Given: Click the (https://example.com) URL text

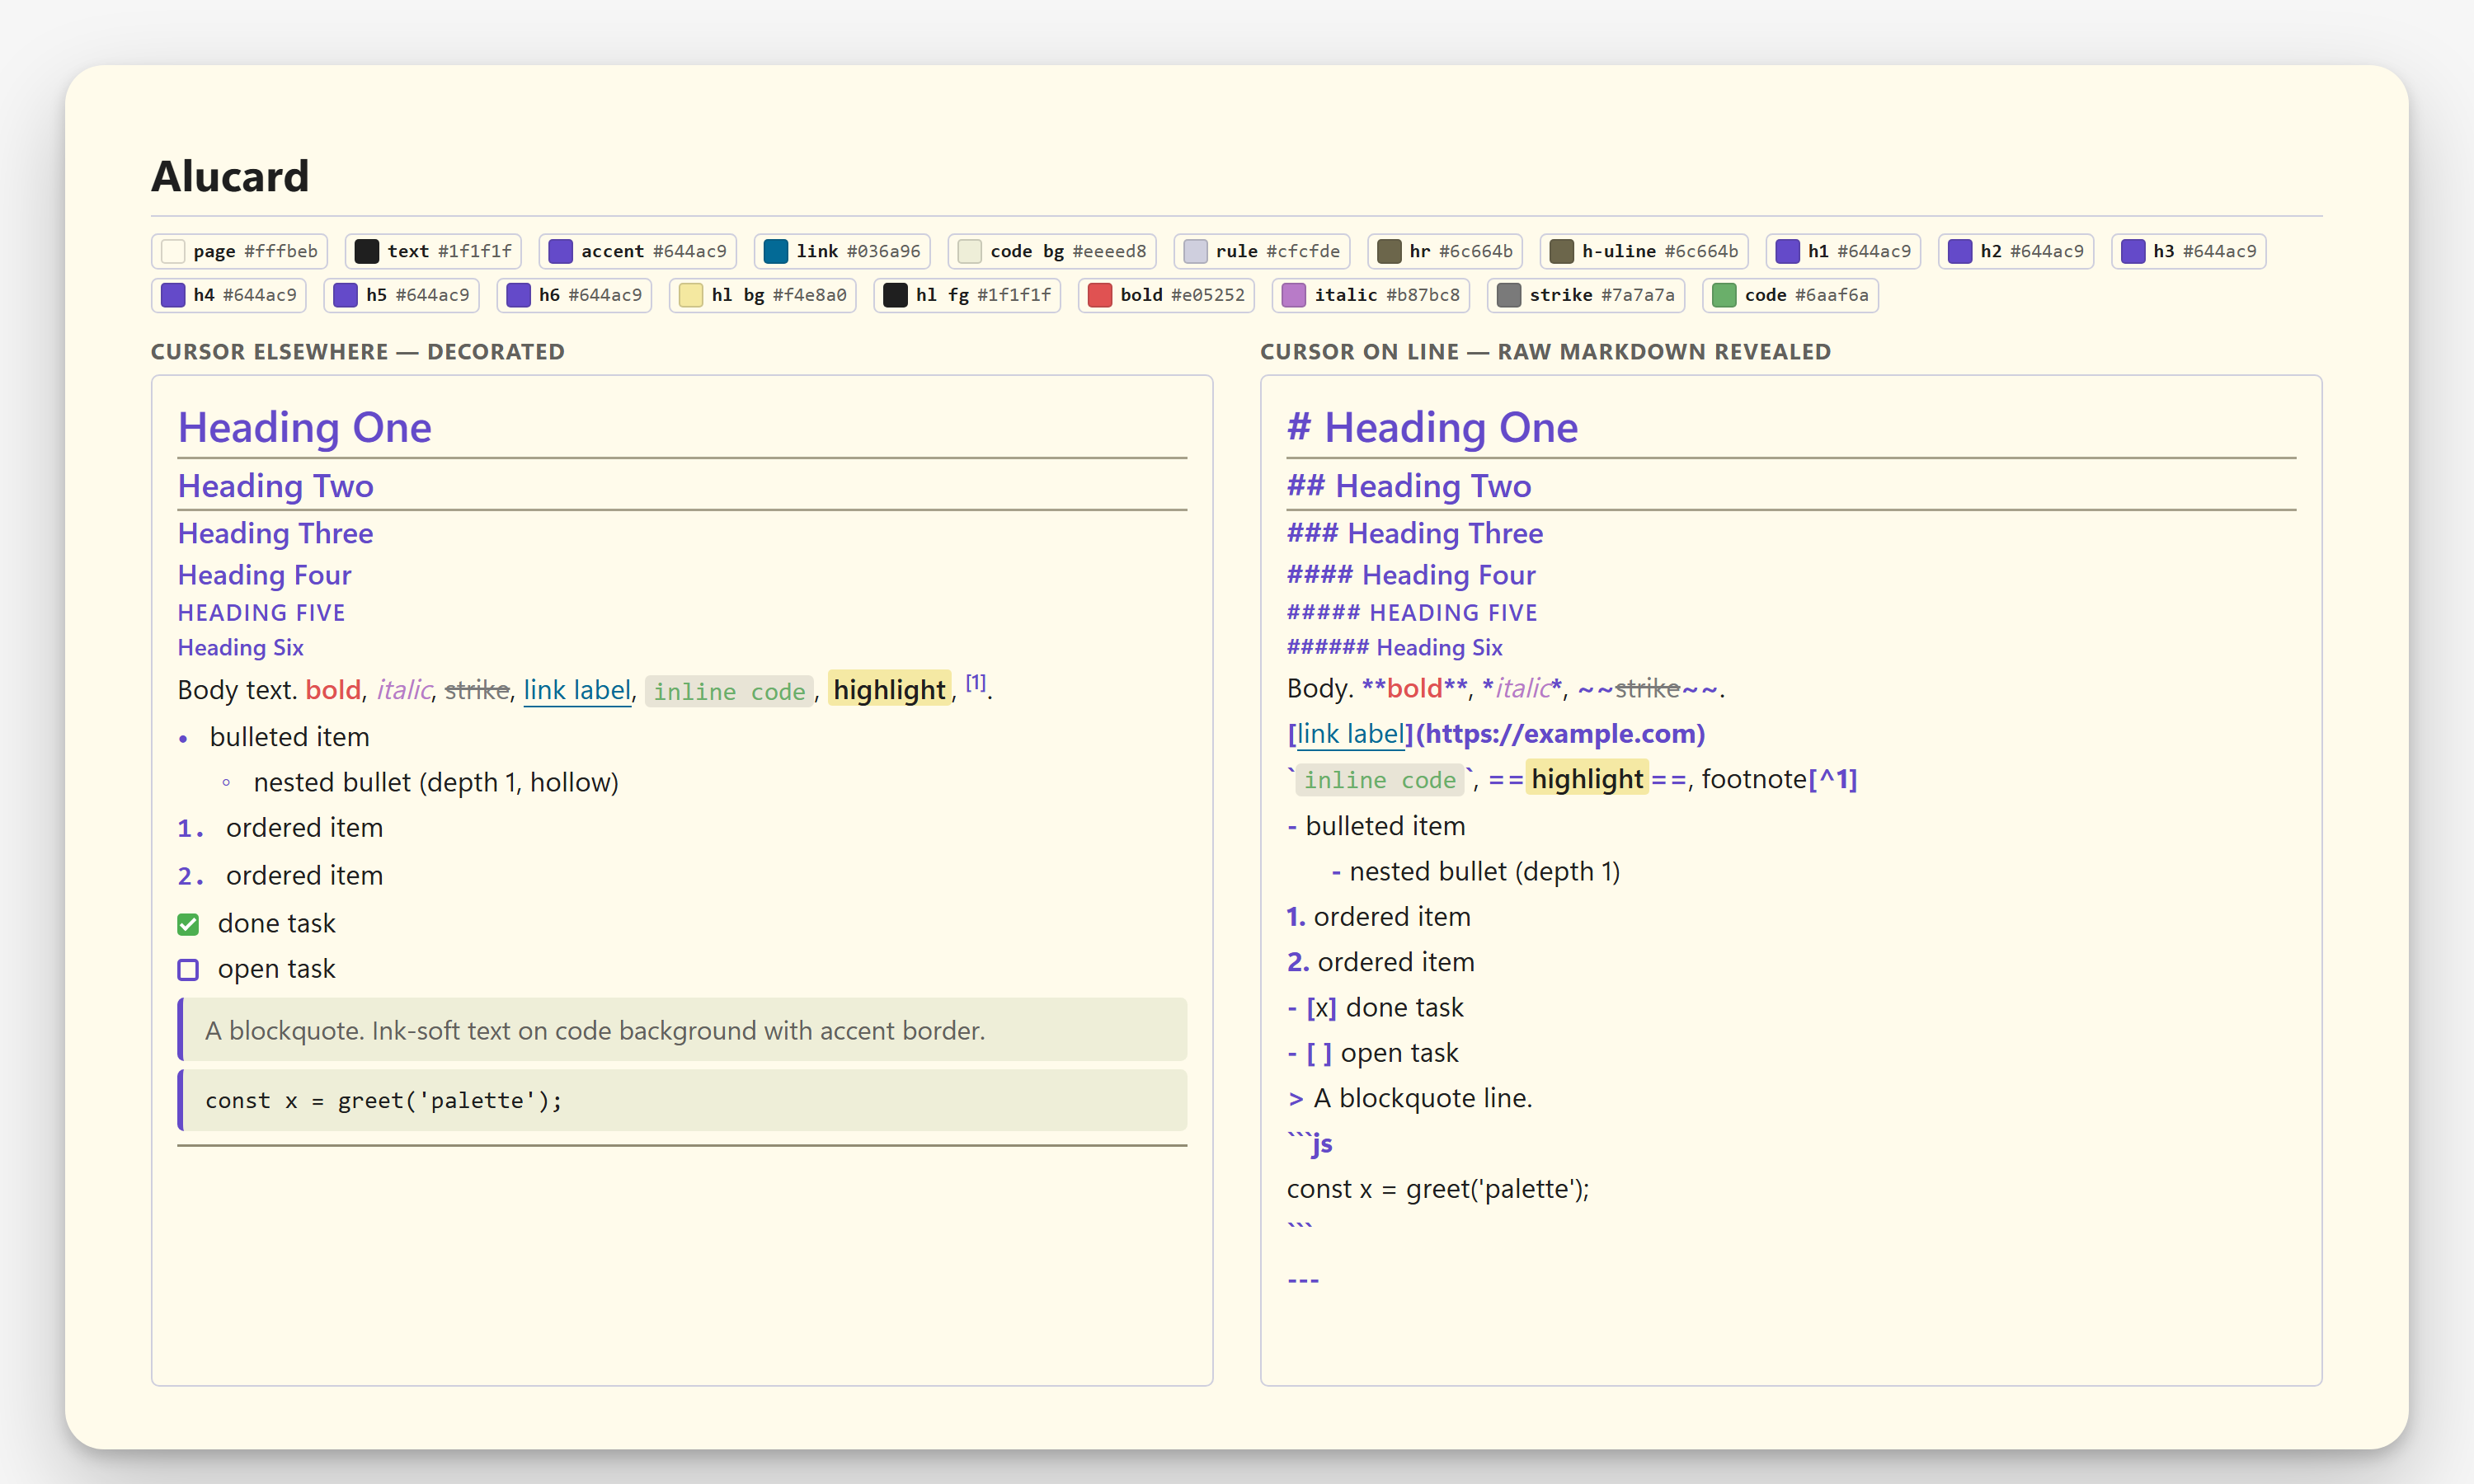Looking at the screenshot, I should click(1560, 734).
